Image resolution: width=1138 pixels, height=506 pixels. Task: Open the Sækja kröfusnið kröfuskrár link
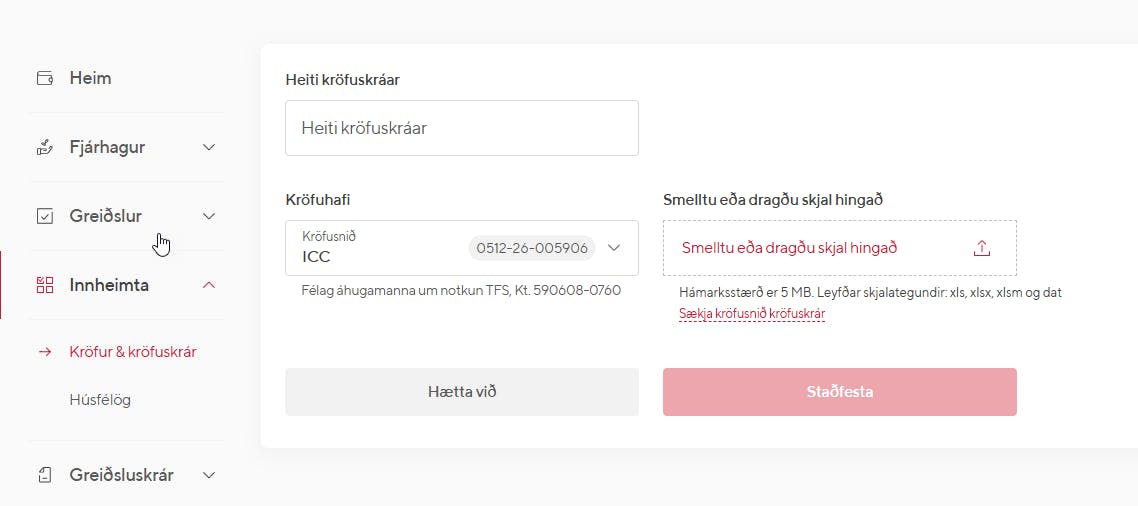752,314
